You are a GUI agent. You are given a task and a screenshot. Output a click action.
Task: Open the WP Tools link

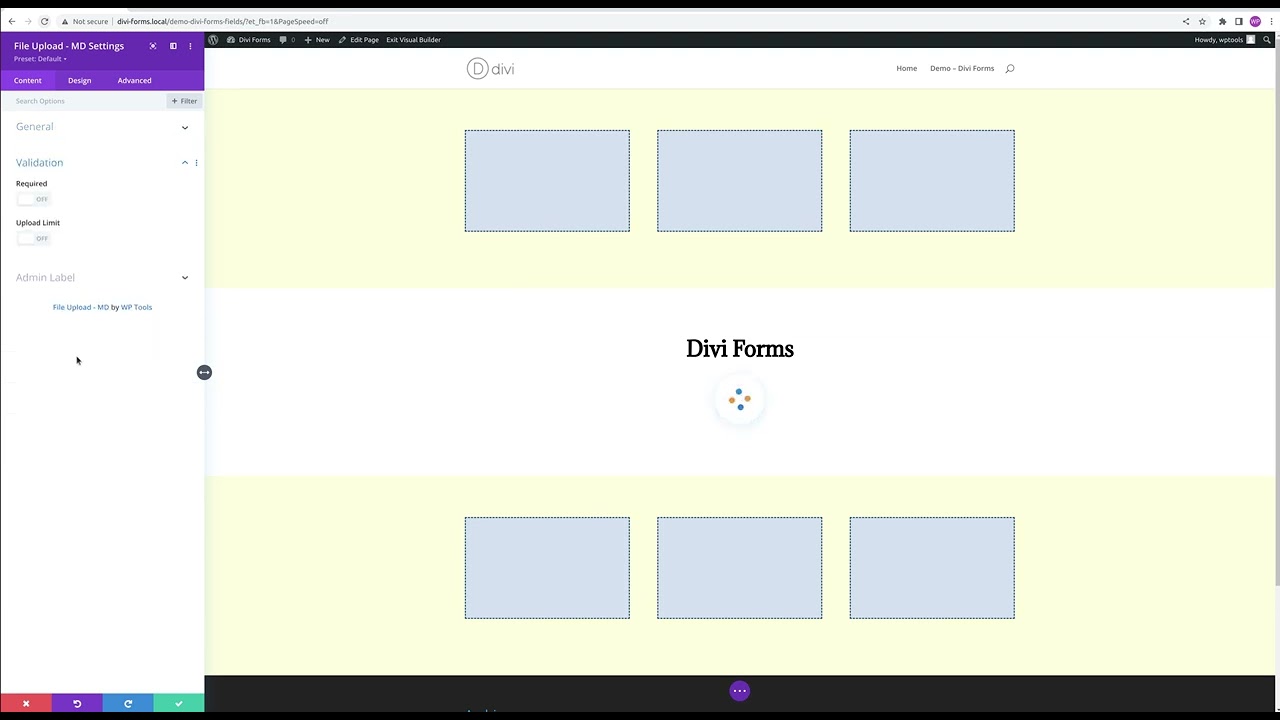(x=136, y=307)
